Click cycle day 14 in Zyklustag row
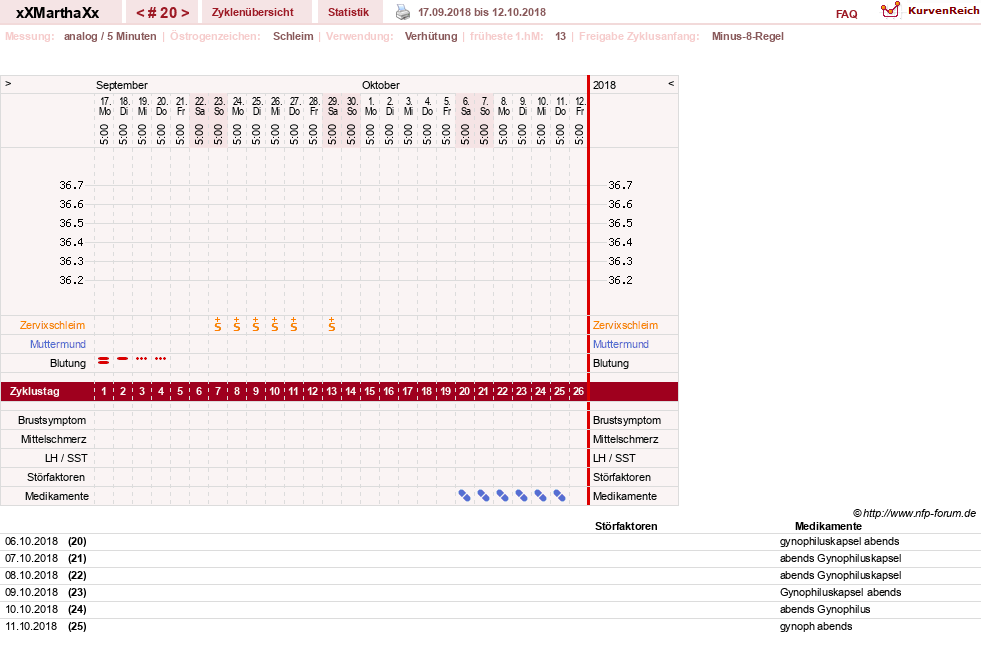 click(350, 392)
